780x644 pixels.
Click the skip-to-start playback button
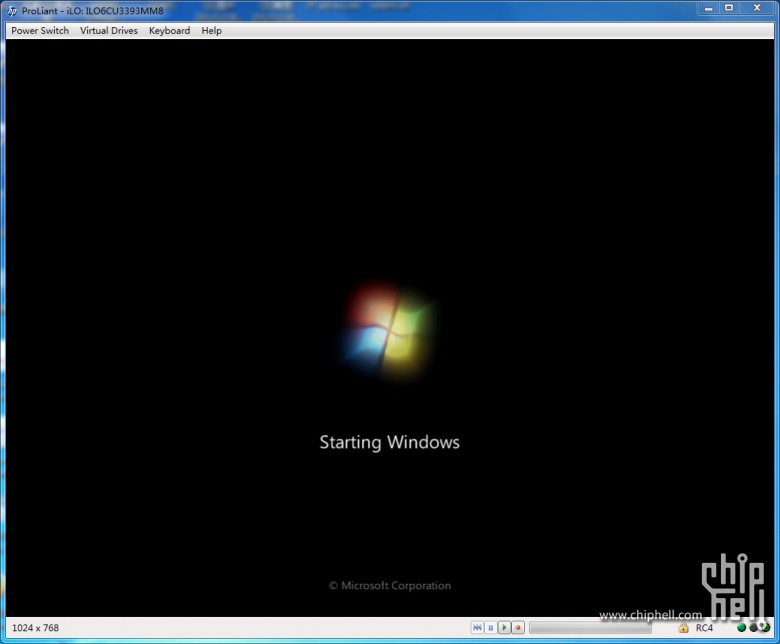coord(477,628)
